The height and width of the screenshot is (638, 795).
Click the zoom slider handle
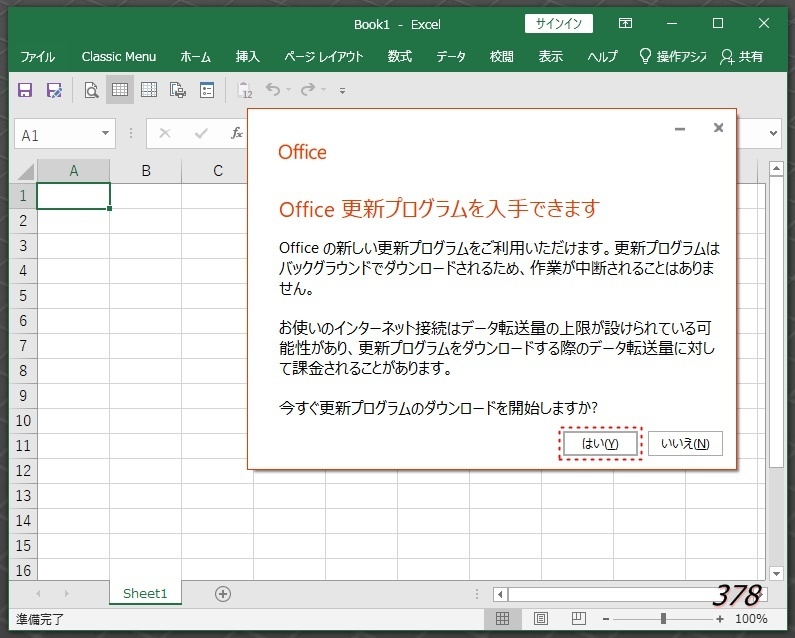(x=663, y=619)
